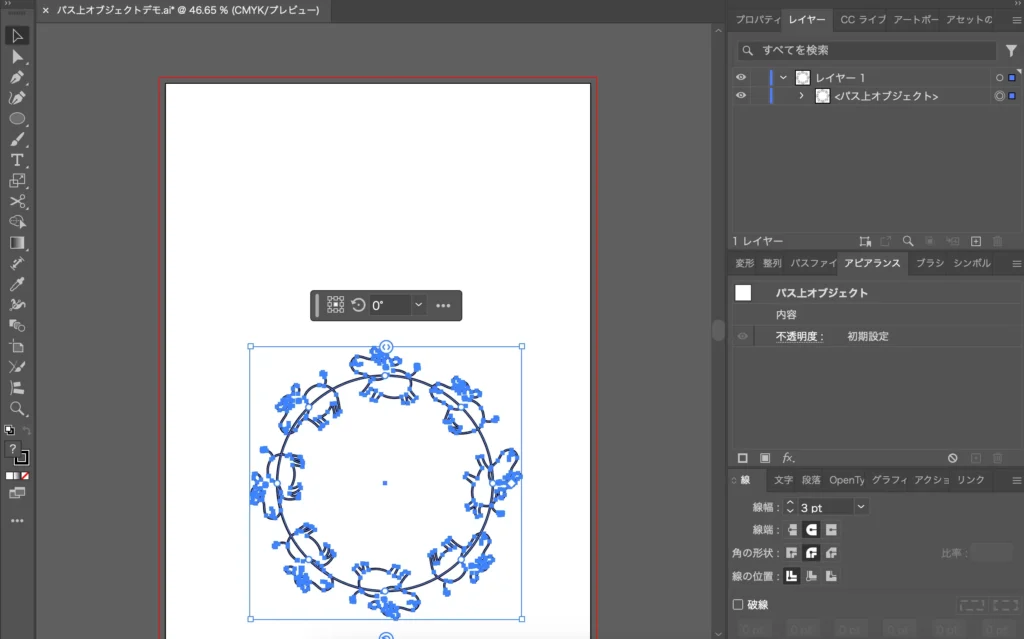1024x639 pixels.
Task: Select the Eyedropper tool
Action: 17,284
